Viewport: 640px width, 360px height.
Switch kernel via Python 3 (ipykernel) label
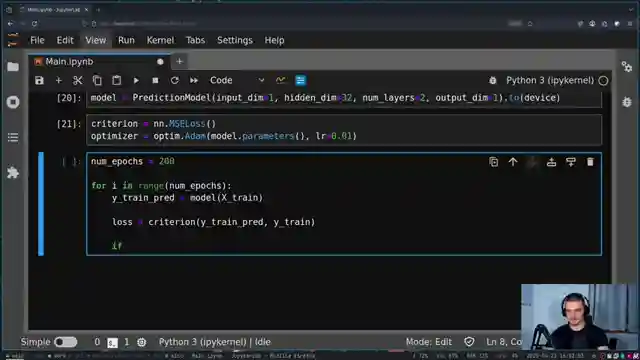(x=550, y=80)
